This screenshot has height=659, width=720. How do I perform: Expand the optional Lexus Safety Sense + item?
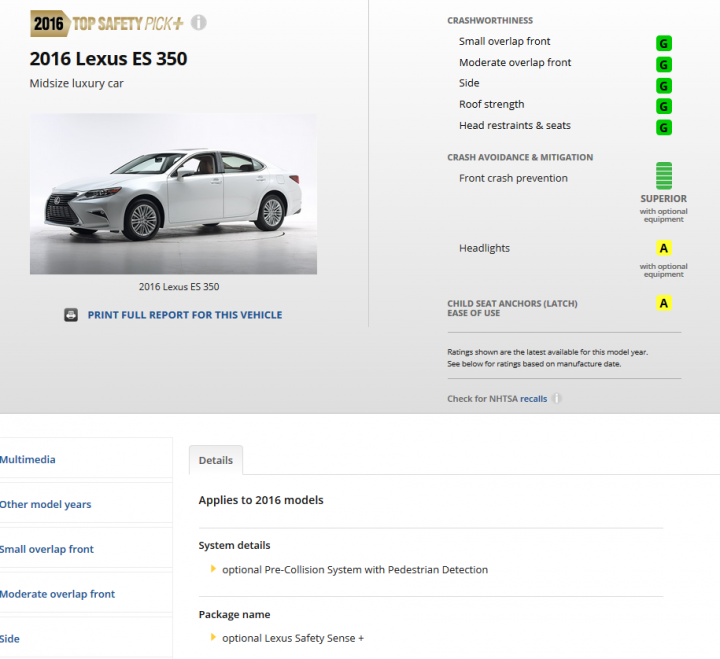click(213, 638)
